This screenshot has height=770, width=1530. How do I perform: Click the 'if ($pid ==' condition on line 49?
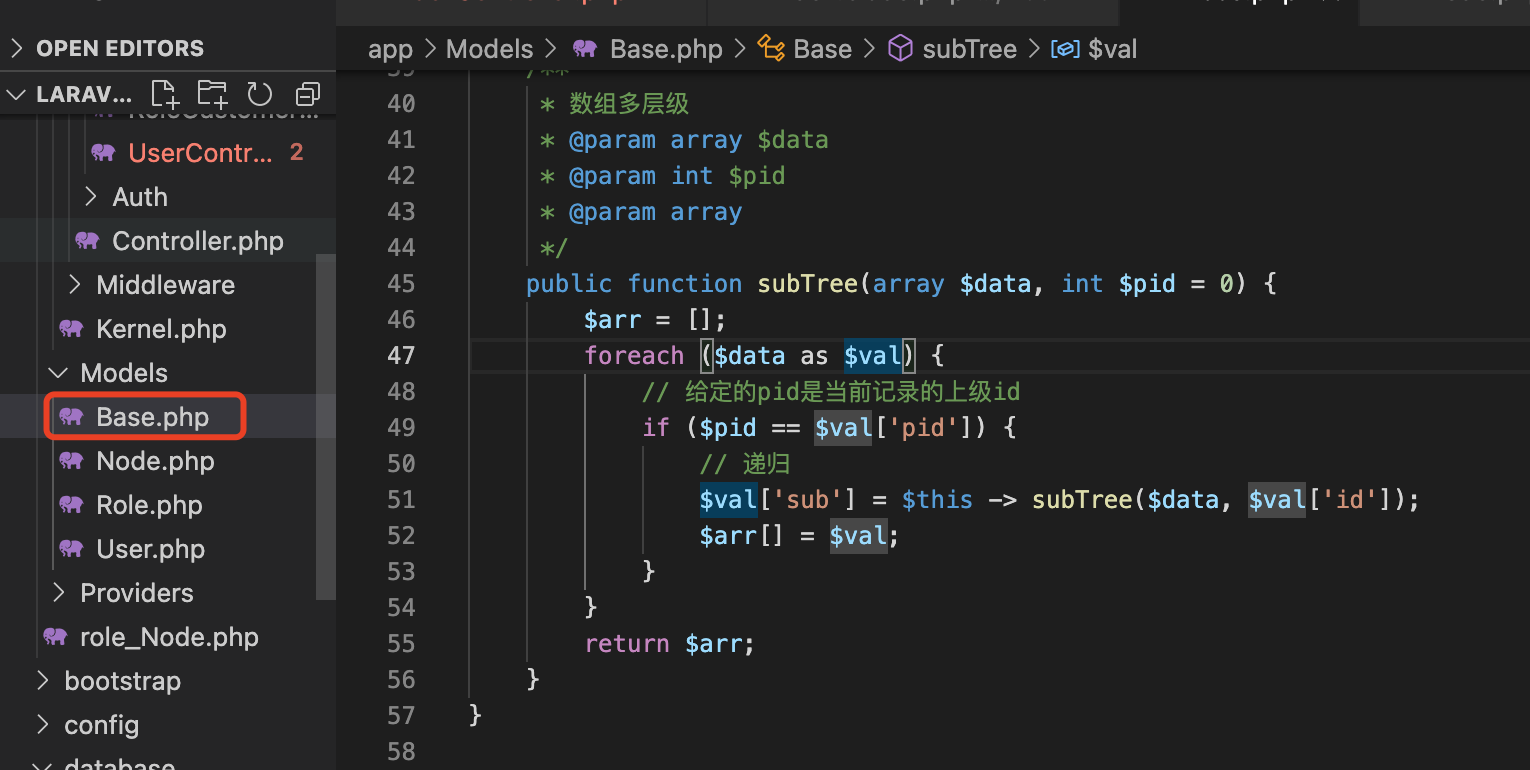(x=721, y=428)
